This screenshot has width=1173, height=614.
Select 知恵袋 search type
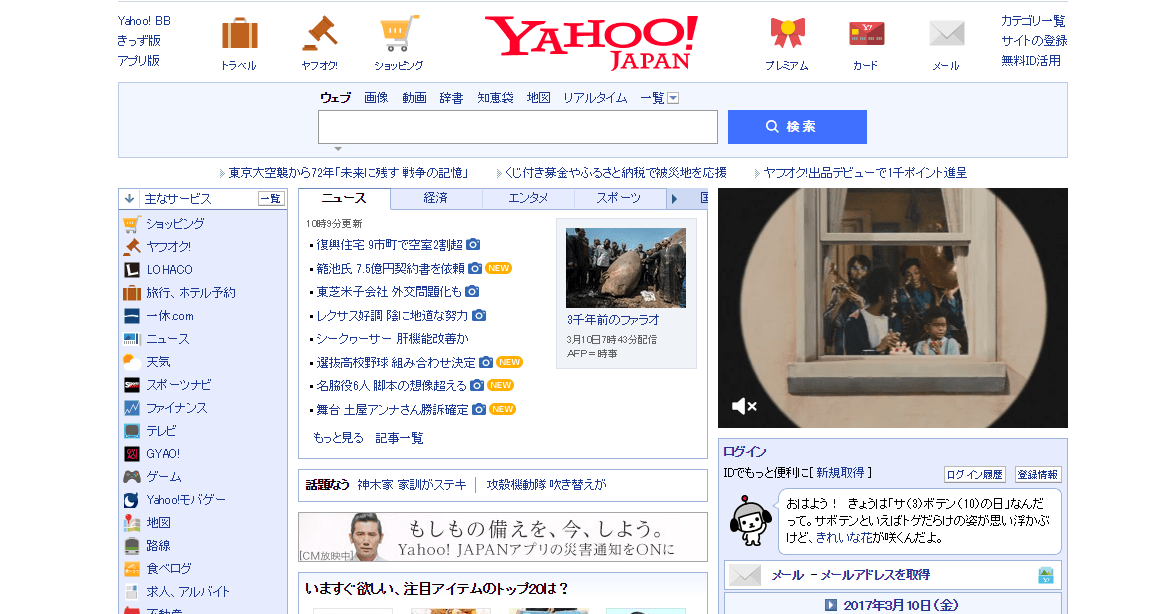pos(495,98)
